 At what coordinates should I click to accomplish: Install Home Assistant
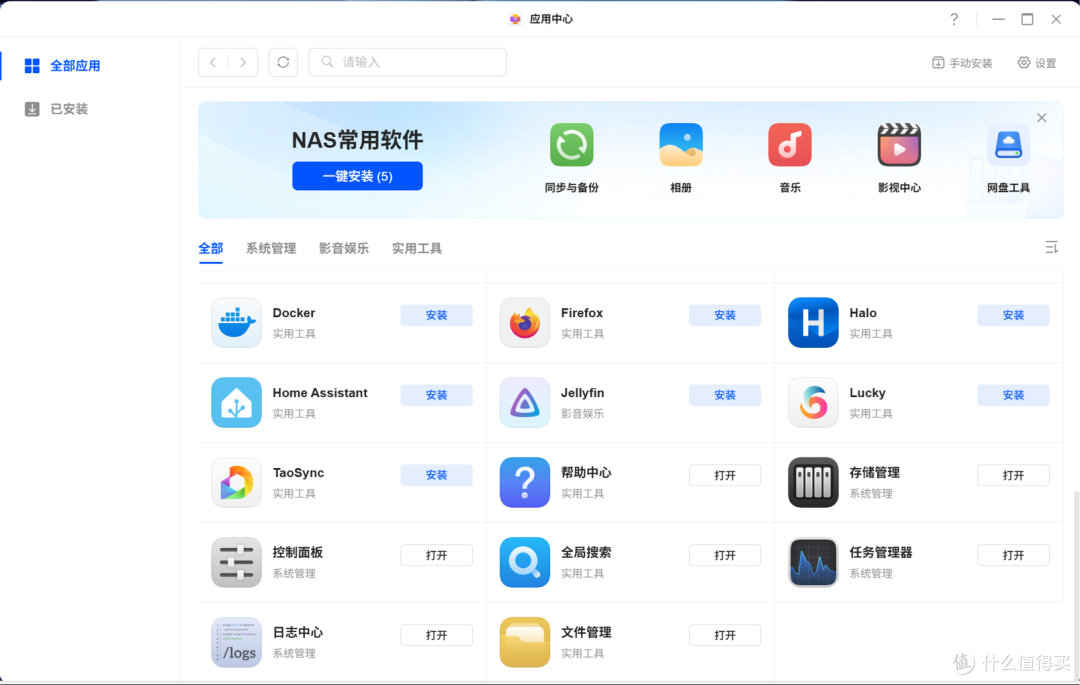point(437,394)
